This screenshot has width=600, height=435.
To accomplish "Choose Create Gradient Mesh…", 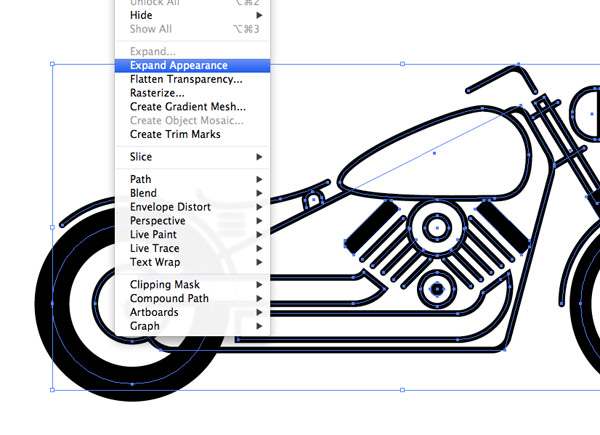I will pos(192,107).
